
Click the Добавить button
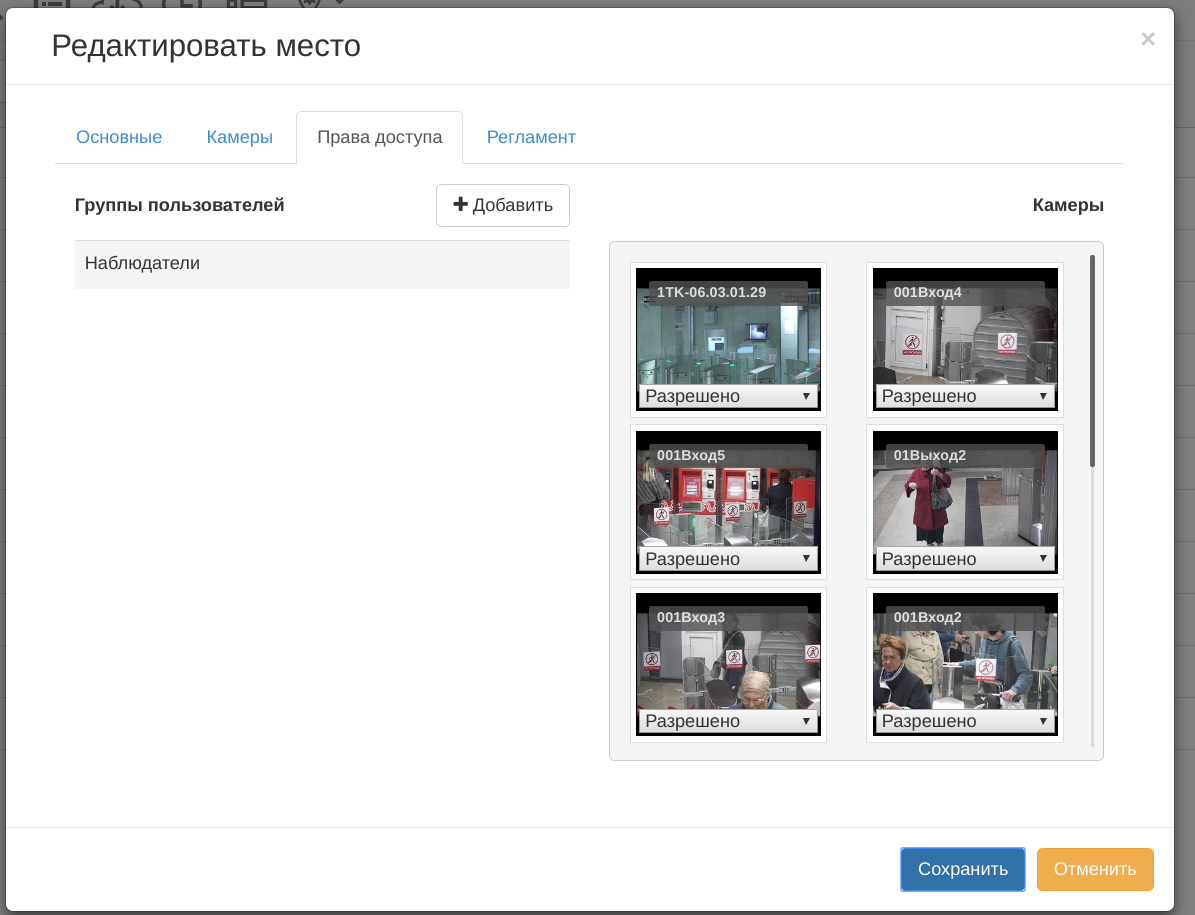tap(503, 205)
